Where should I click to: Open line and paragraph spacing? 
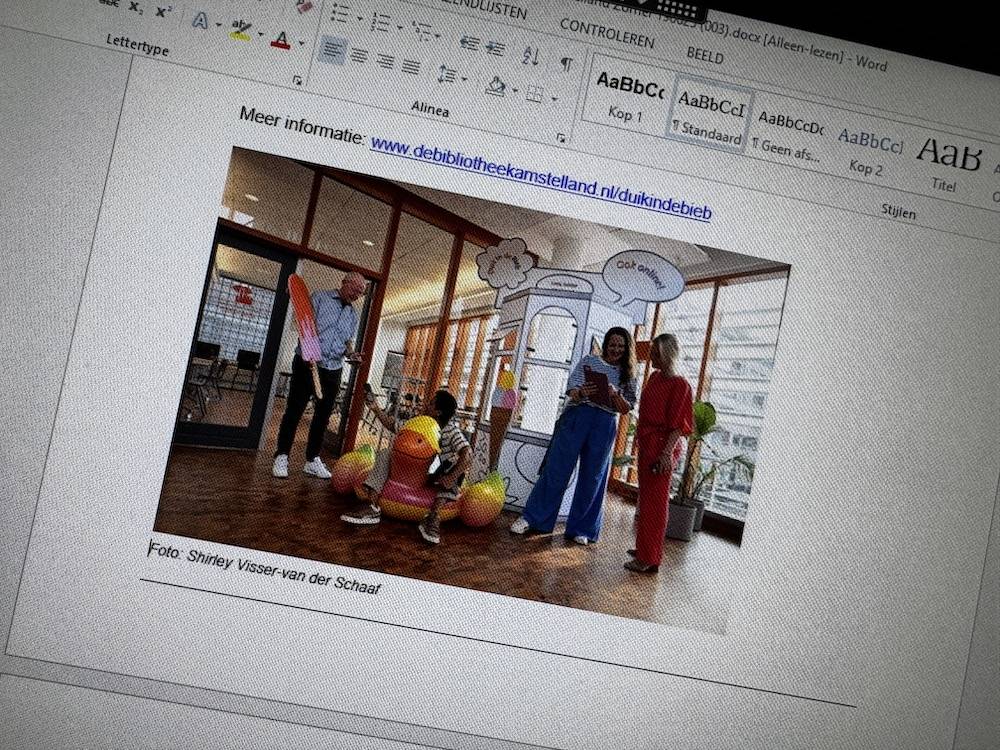[x=447, y=74]
